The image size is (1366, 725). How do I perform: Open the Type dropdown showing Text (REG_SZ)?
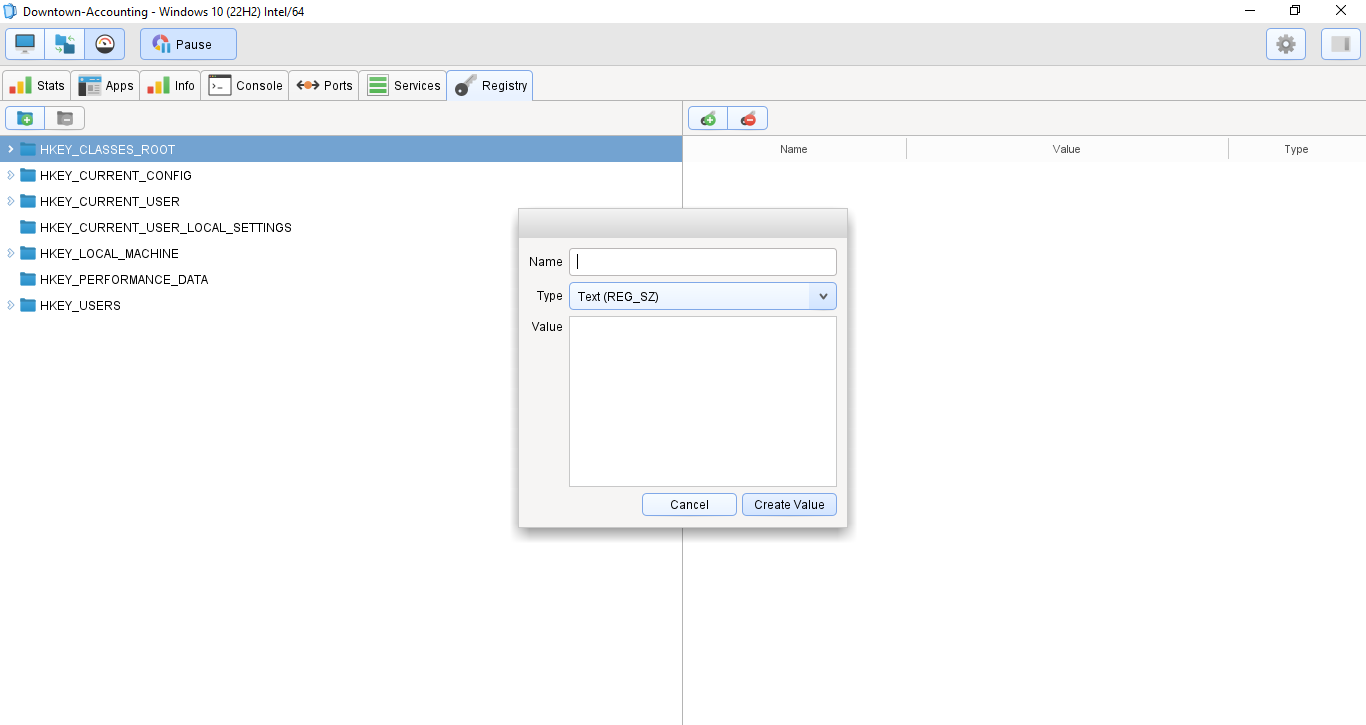(822, 295)
